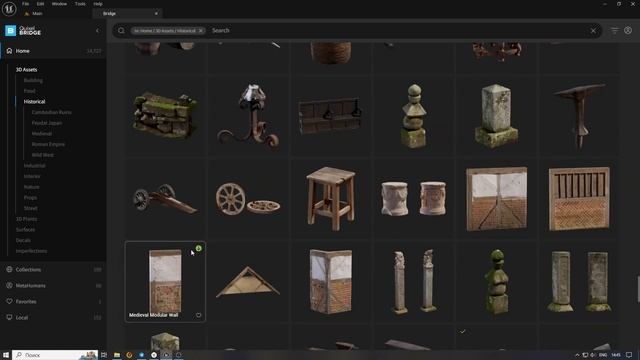Click the green download icon on Medieval Modular Wall

[x=198, y=248]
